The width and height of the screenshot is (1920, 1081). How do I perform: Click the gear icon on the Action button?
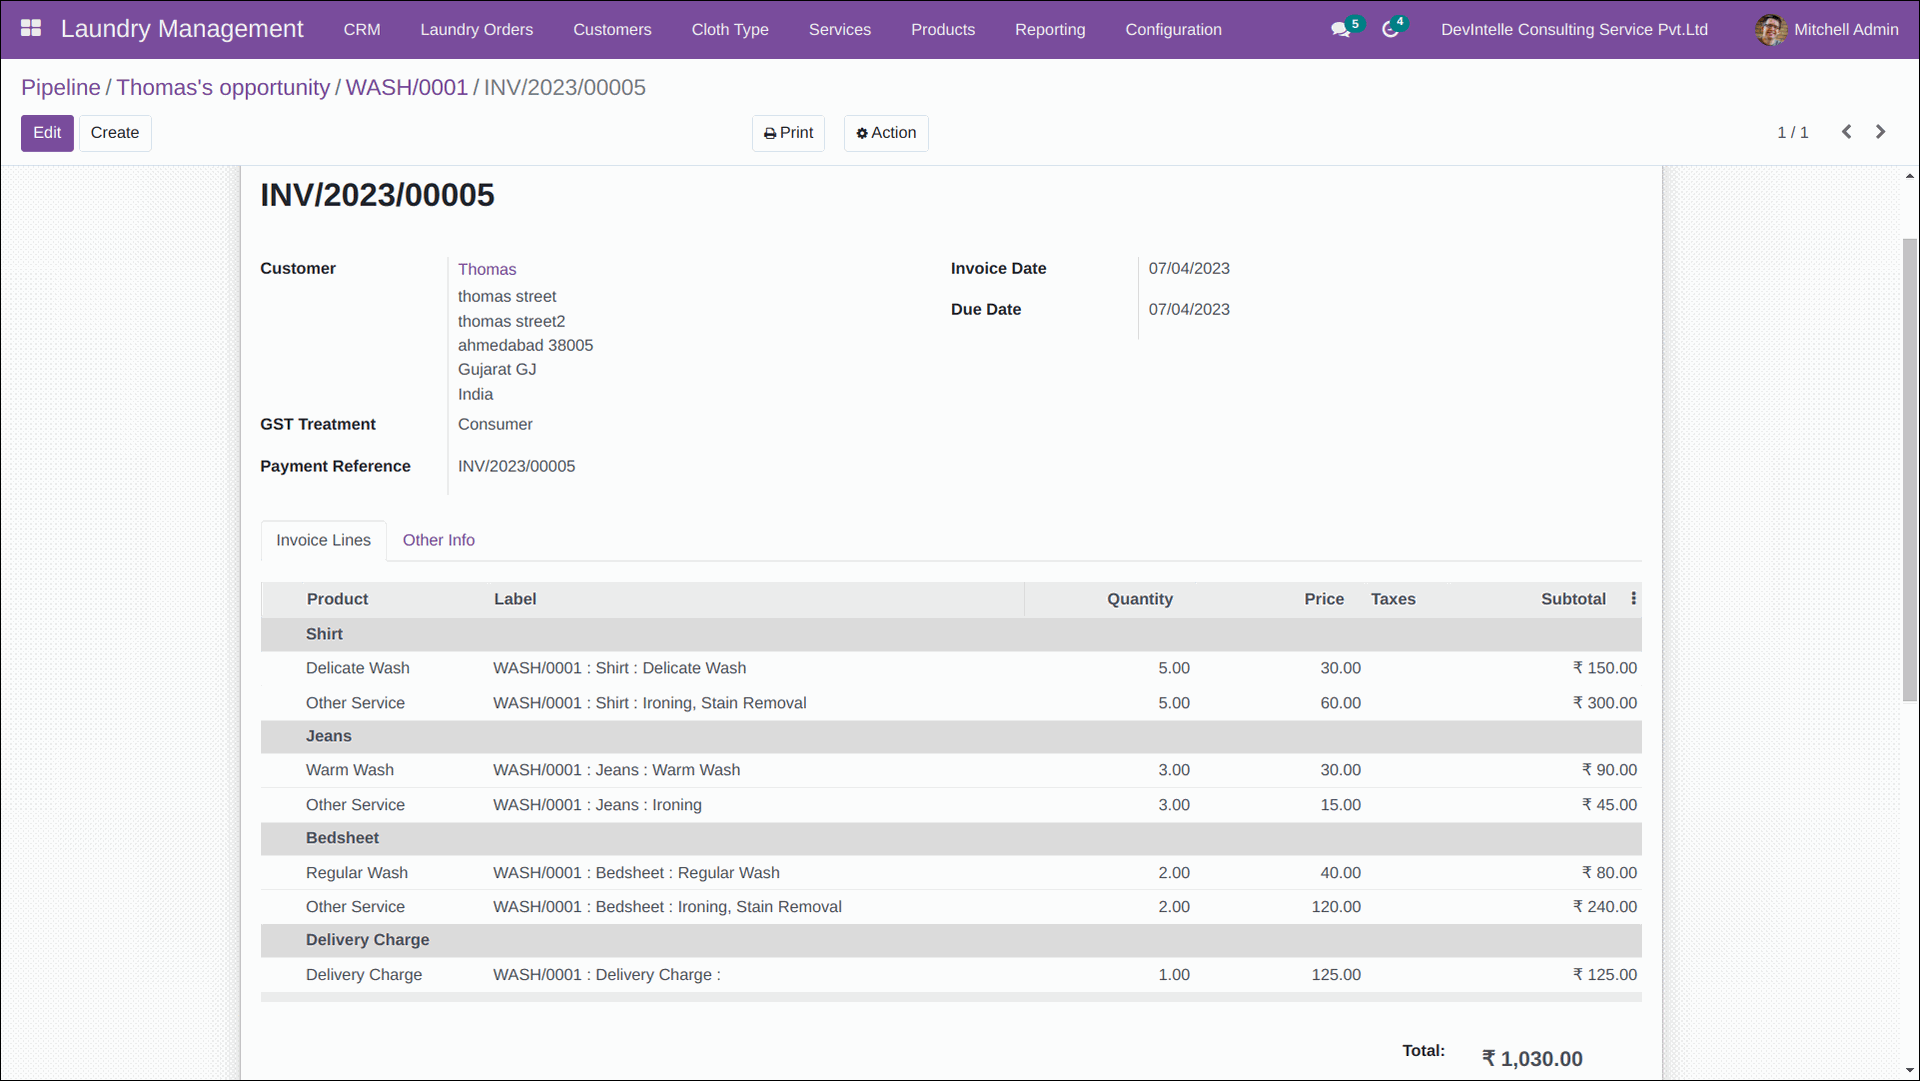tap(862, 132)
